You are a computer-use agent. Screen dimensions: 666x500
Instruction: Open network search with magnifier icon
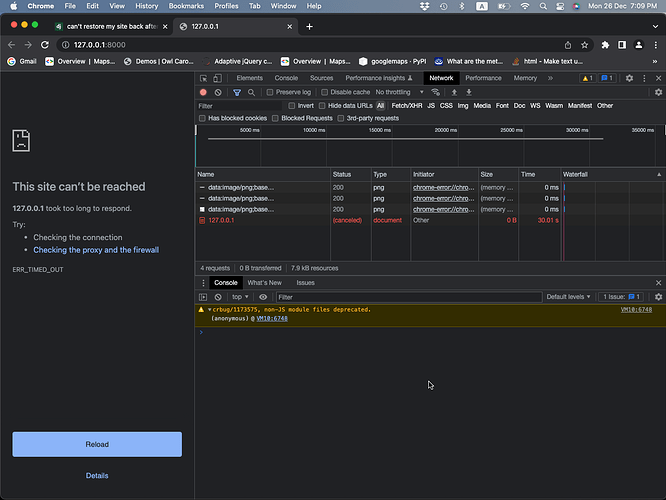point(251,92)
